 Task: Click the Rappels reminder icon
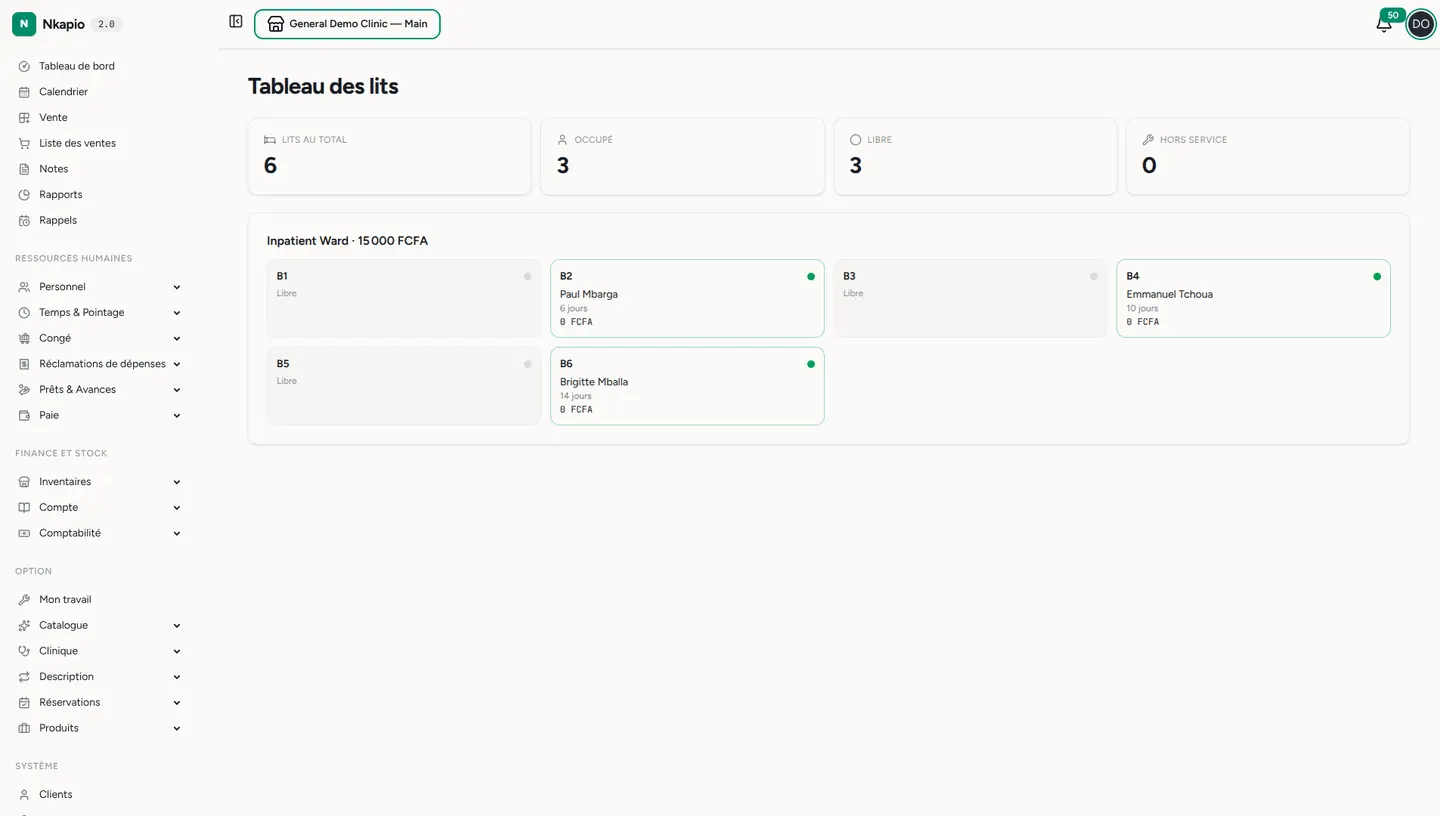tap(24, 220)
